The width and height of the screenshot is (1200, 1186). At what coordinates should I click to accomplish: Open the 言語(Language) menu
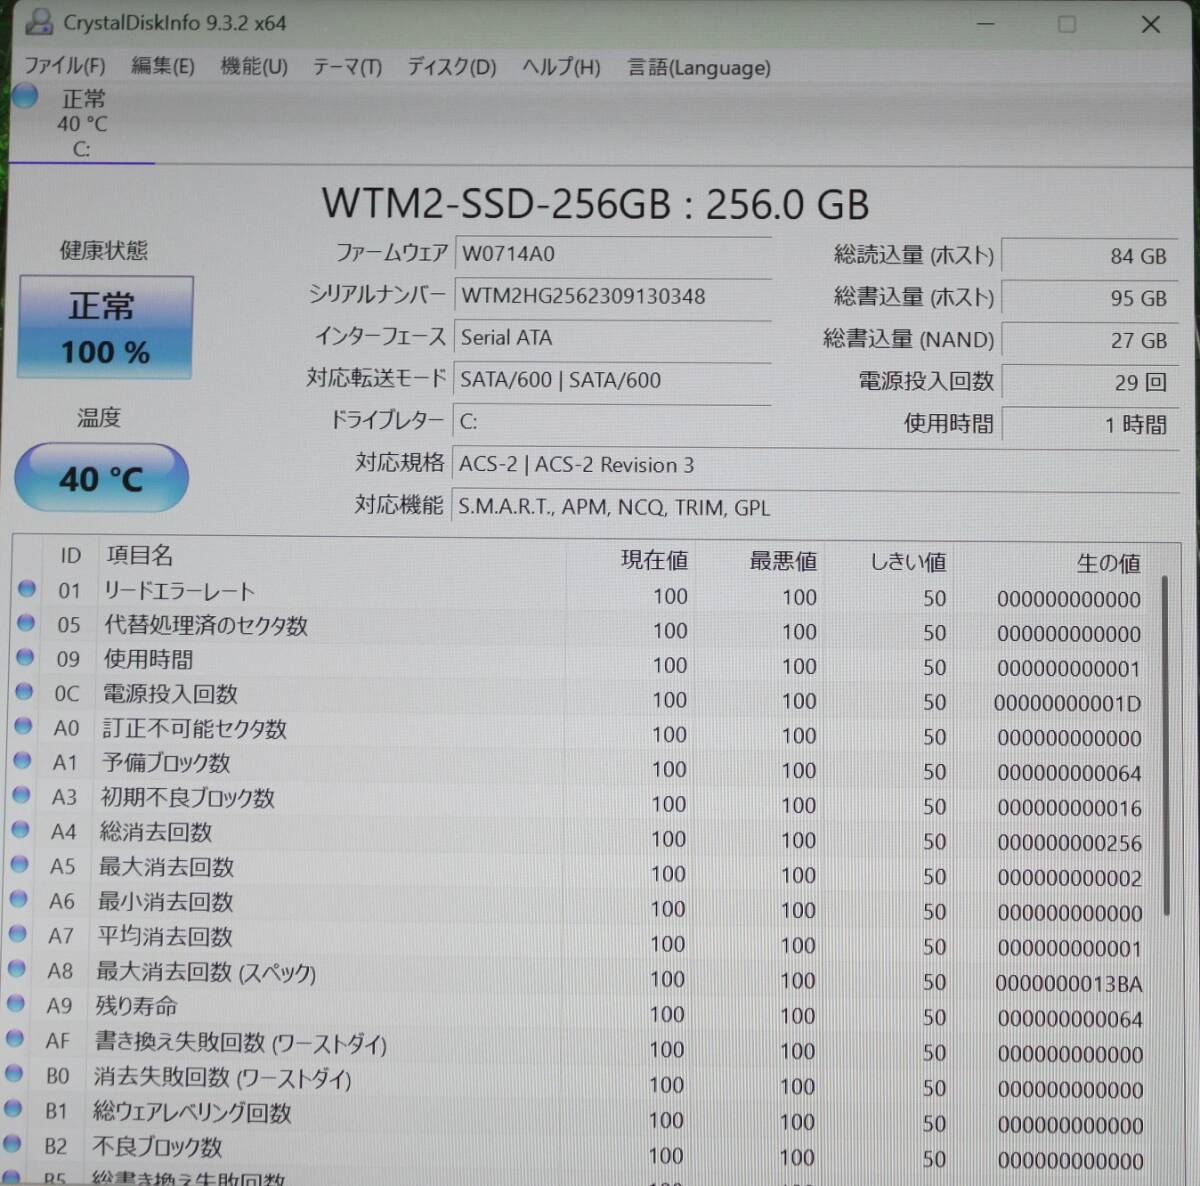(x=697, y=67)
